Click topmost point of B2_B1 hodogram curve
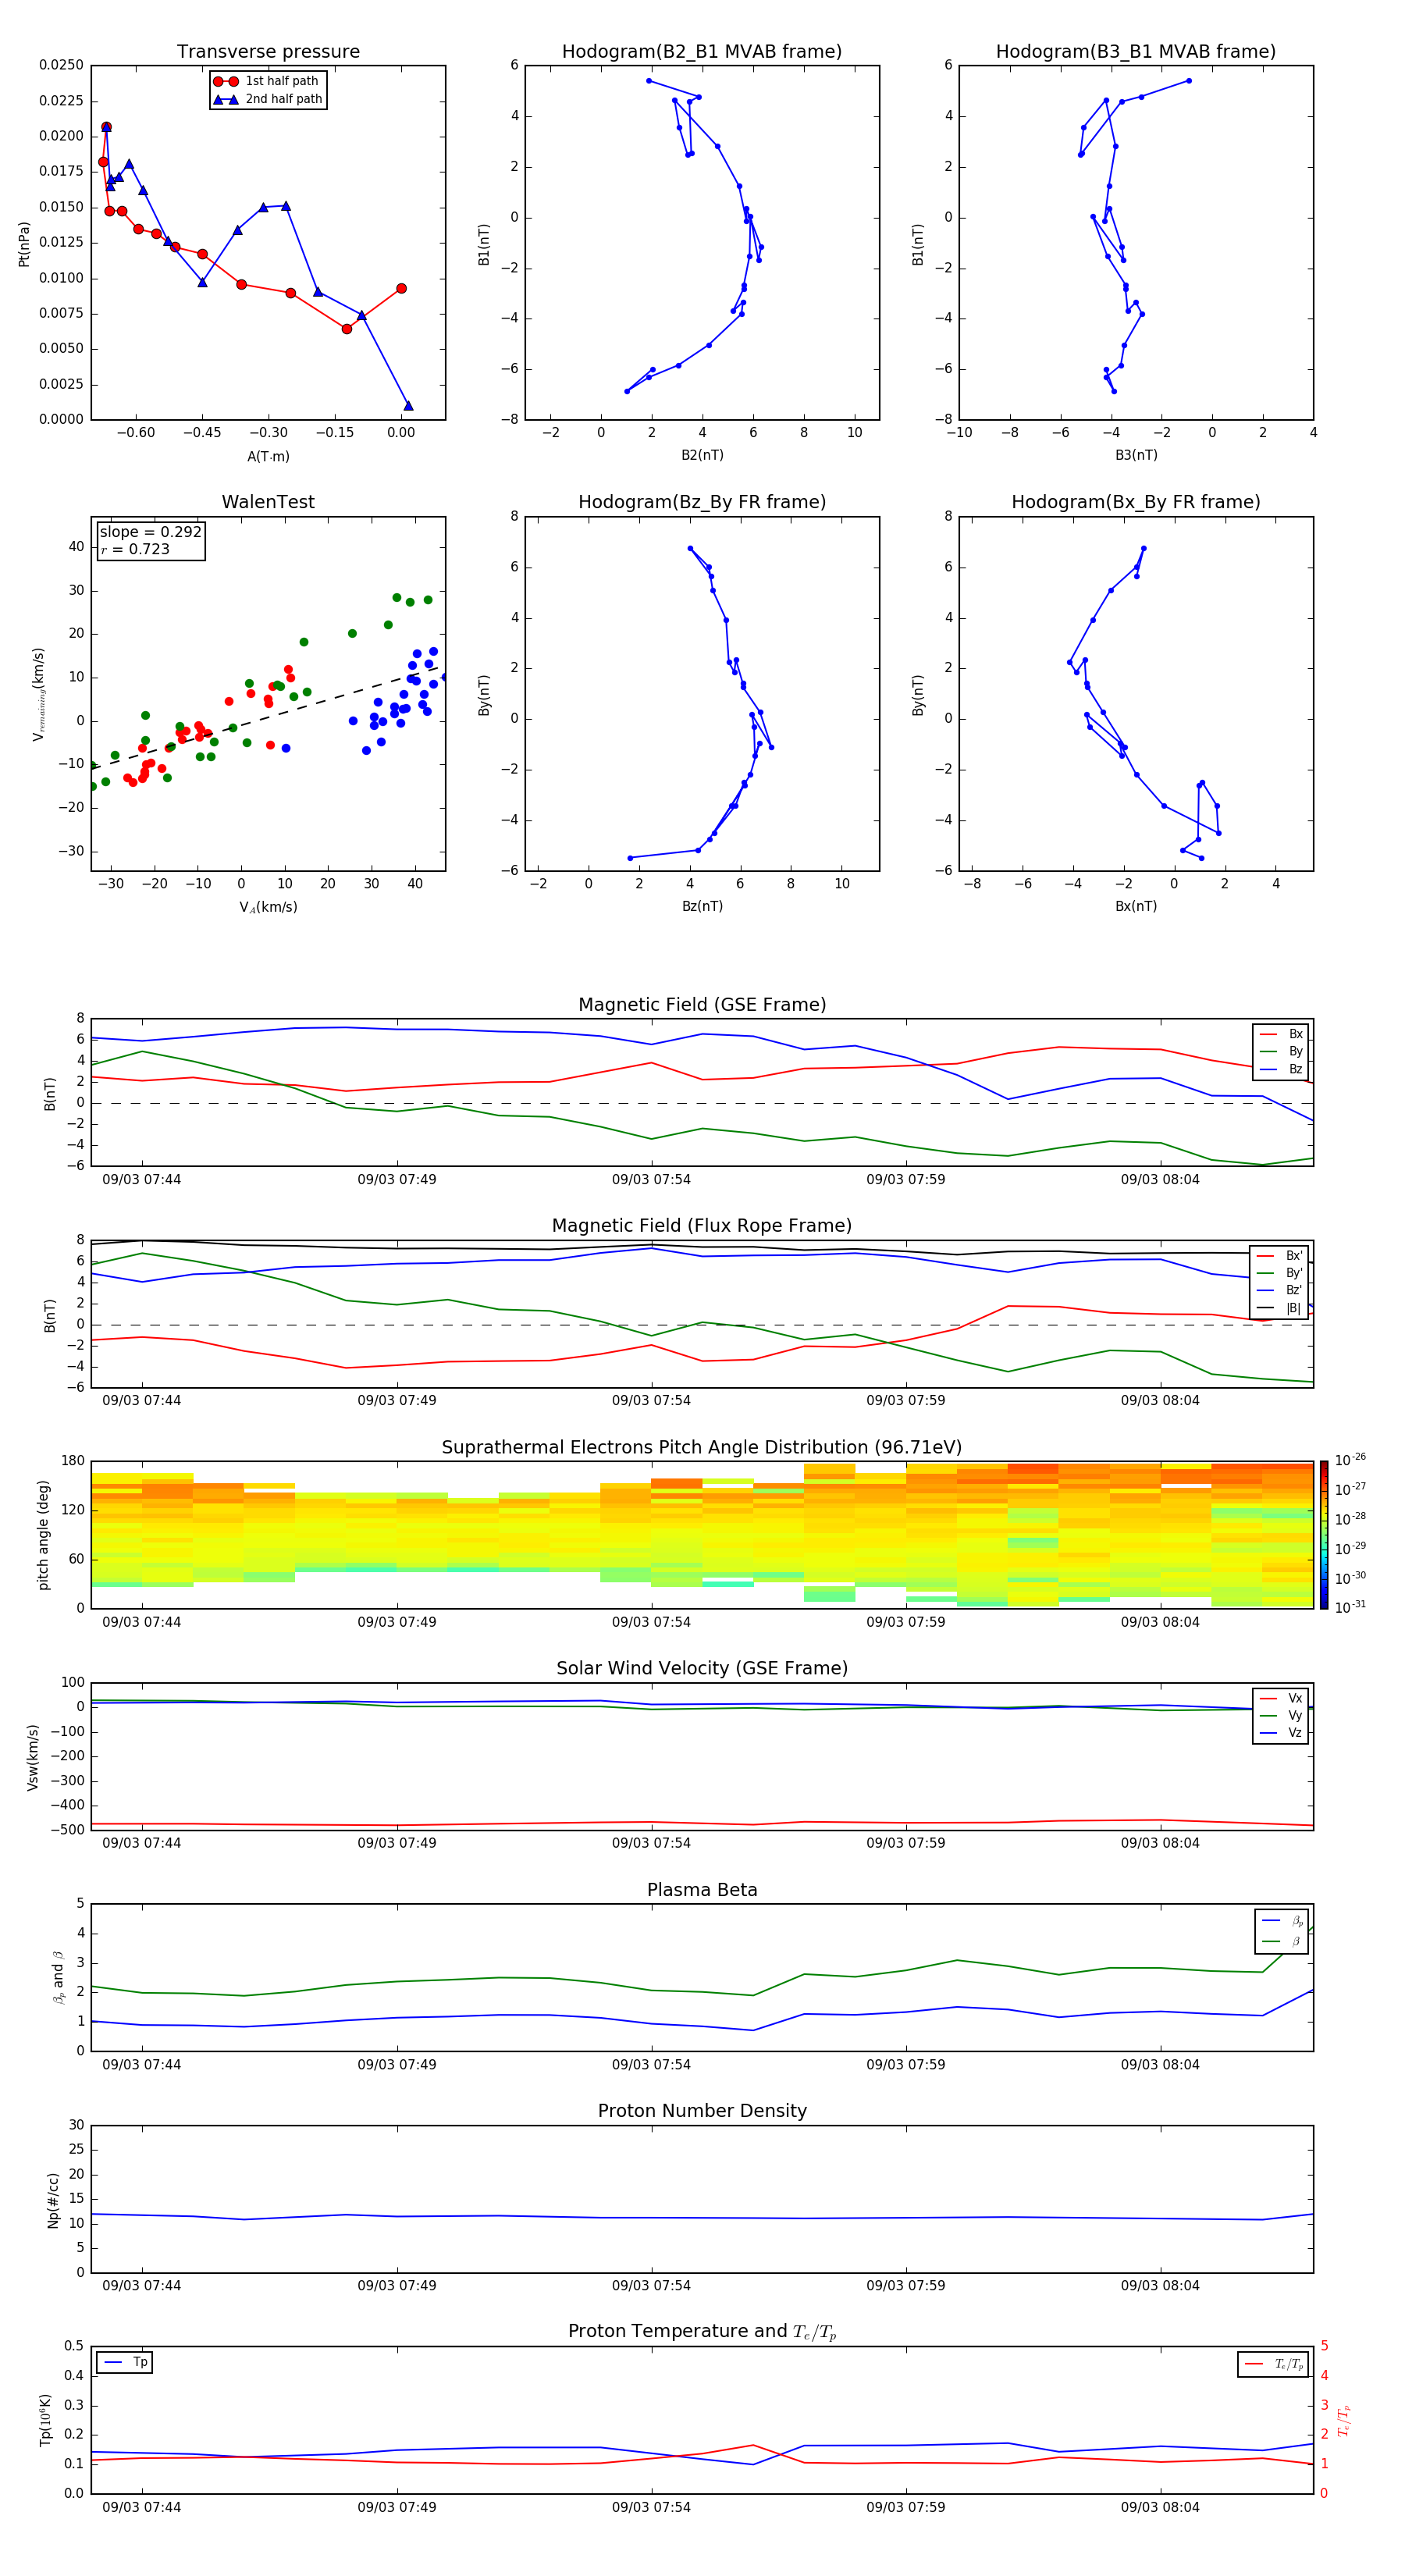 648,81
